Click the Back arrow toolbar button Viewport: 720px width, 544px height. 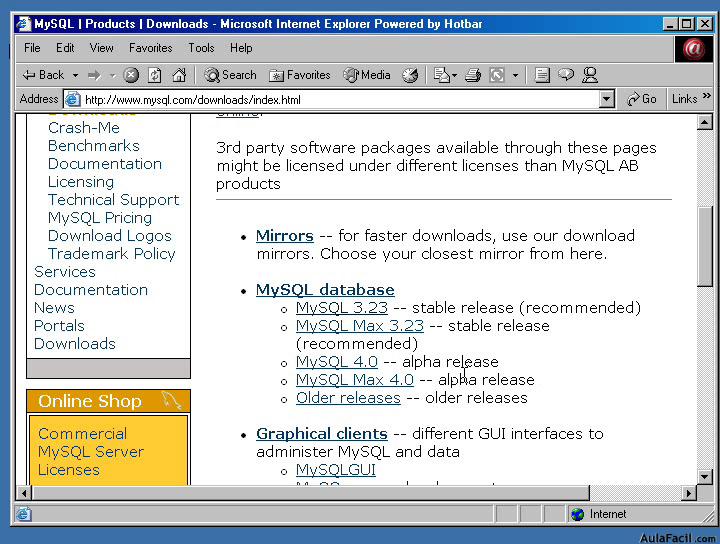(43, 75)
